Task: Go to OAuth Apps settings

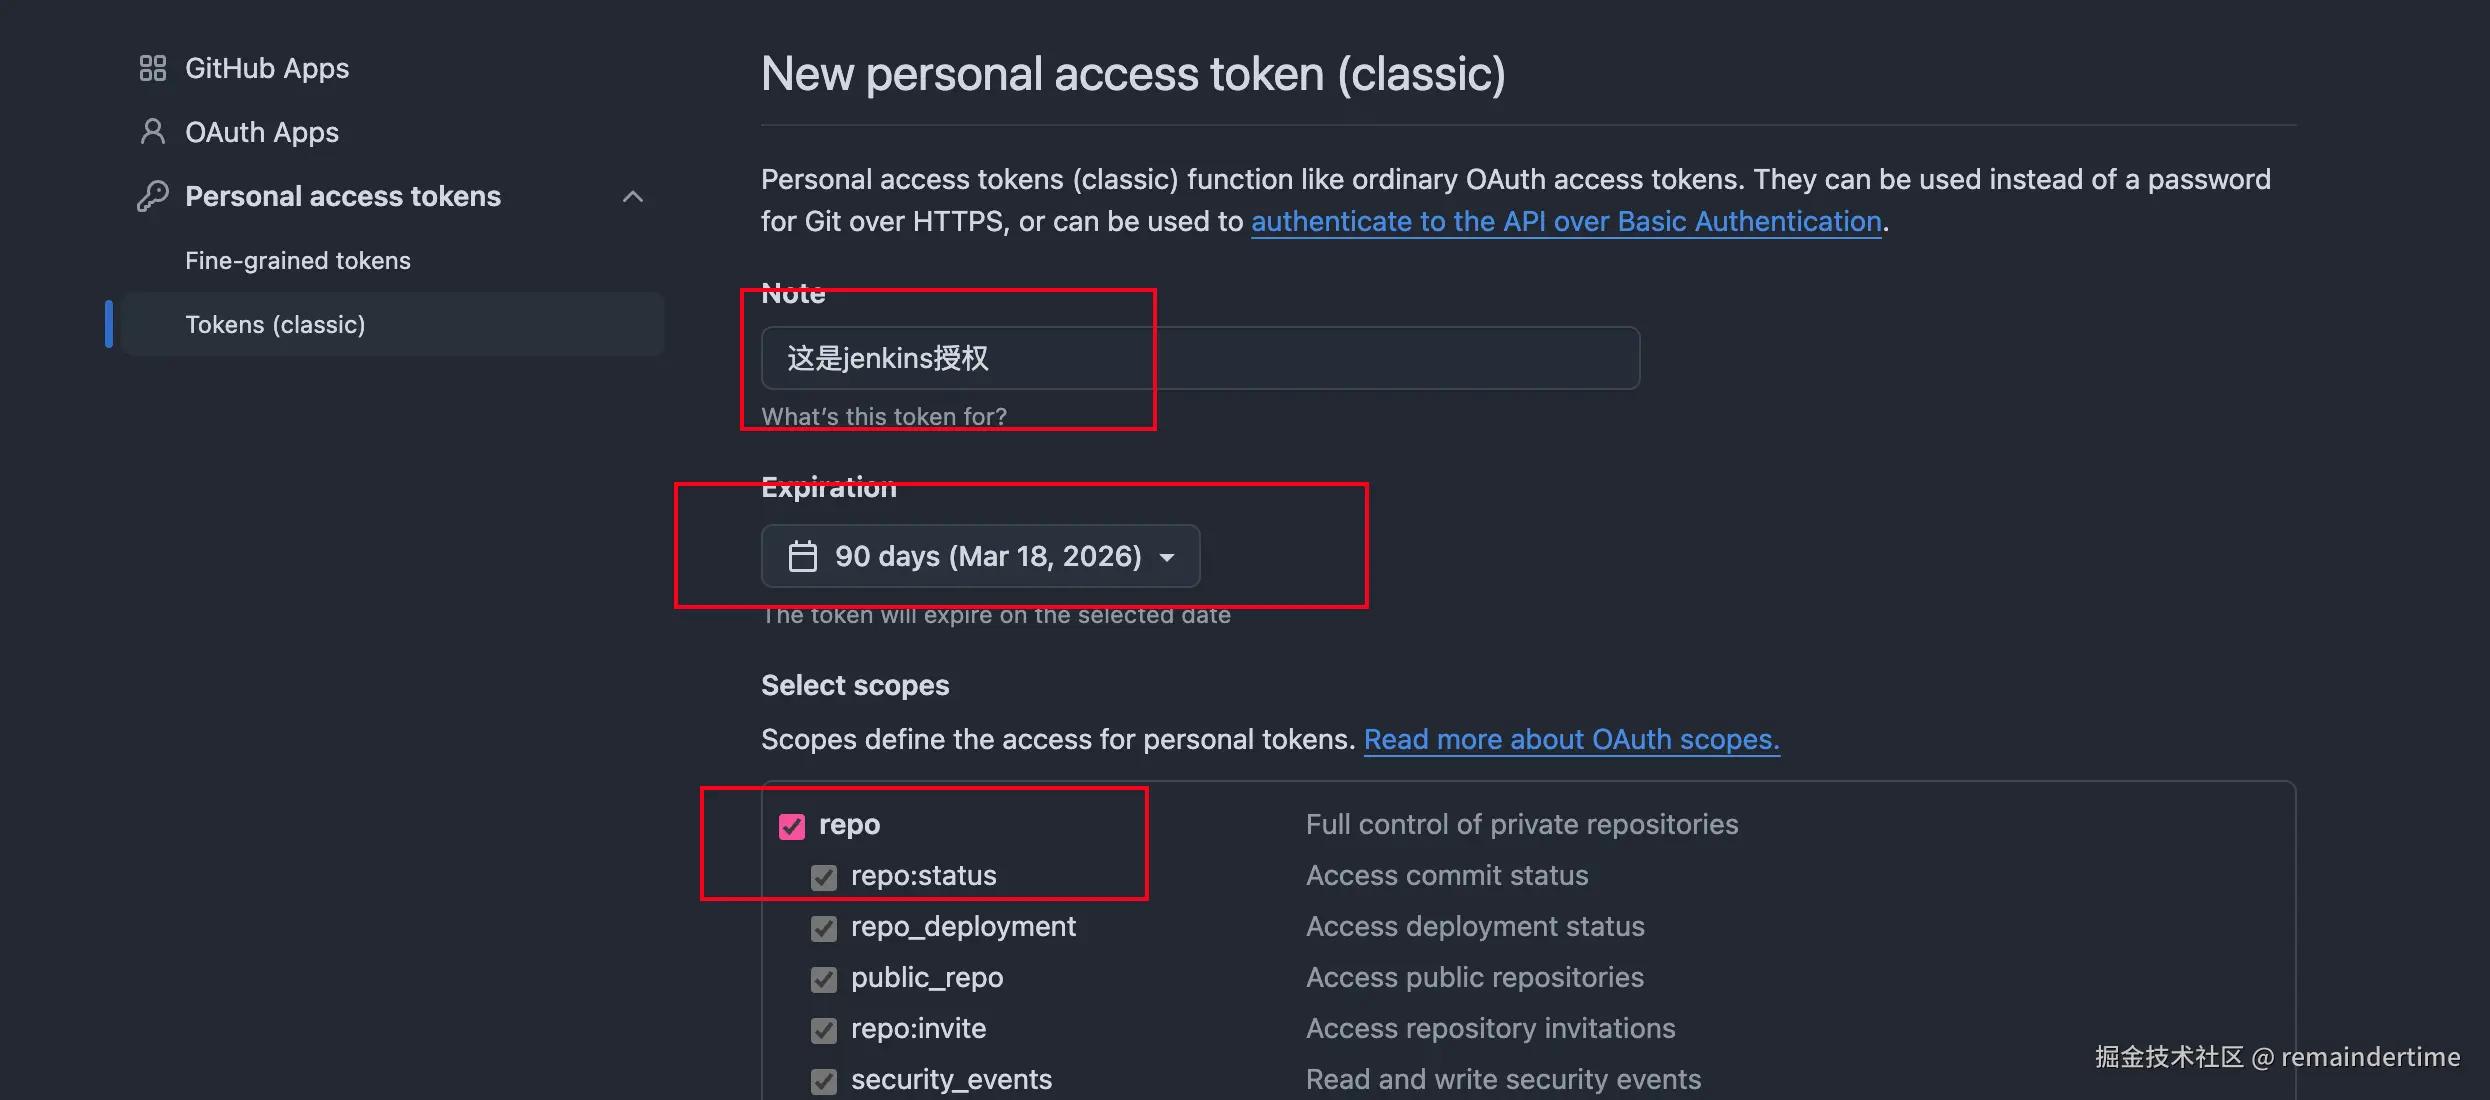Action: [x=262, y=132]
